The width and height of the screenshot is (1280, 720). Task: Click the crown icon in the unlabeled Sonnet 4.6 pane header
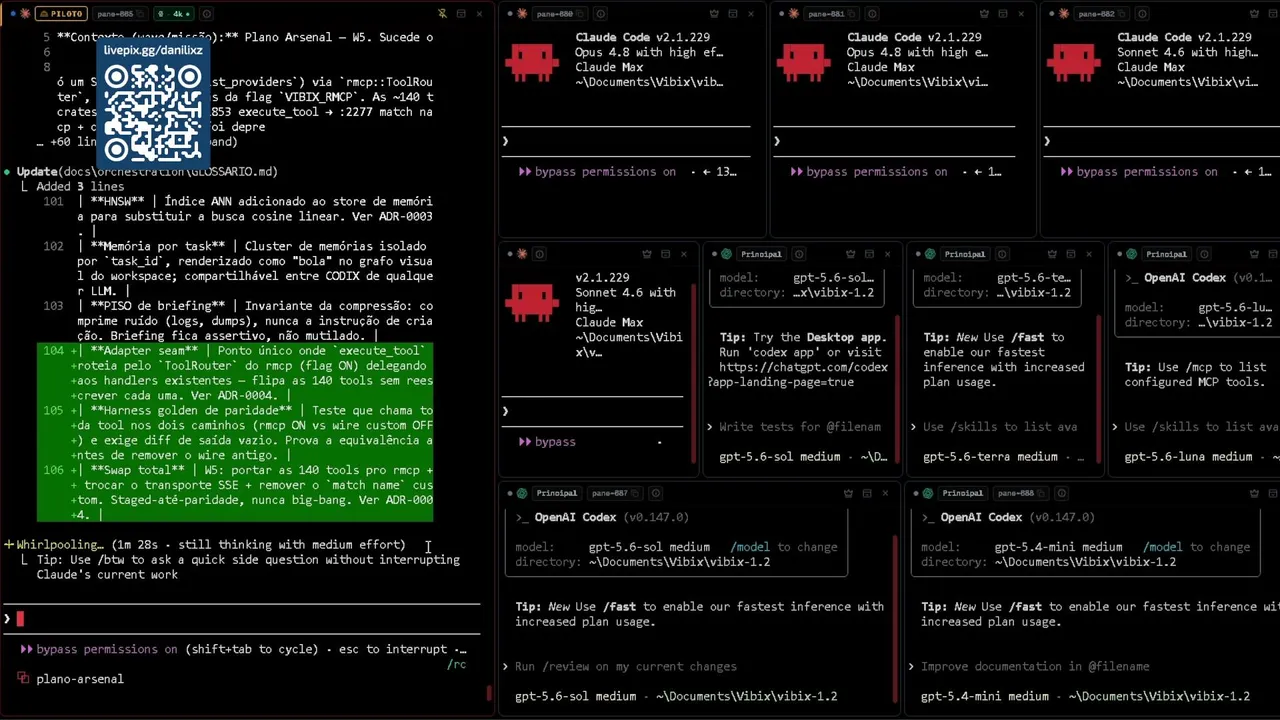pyautogui.click(x=647, y=254)
